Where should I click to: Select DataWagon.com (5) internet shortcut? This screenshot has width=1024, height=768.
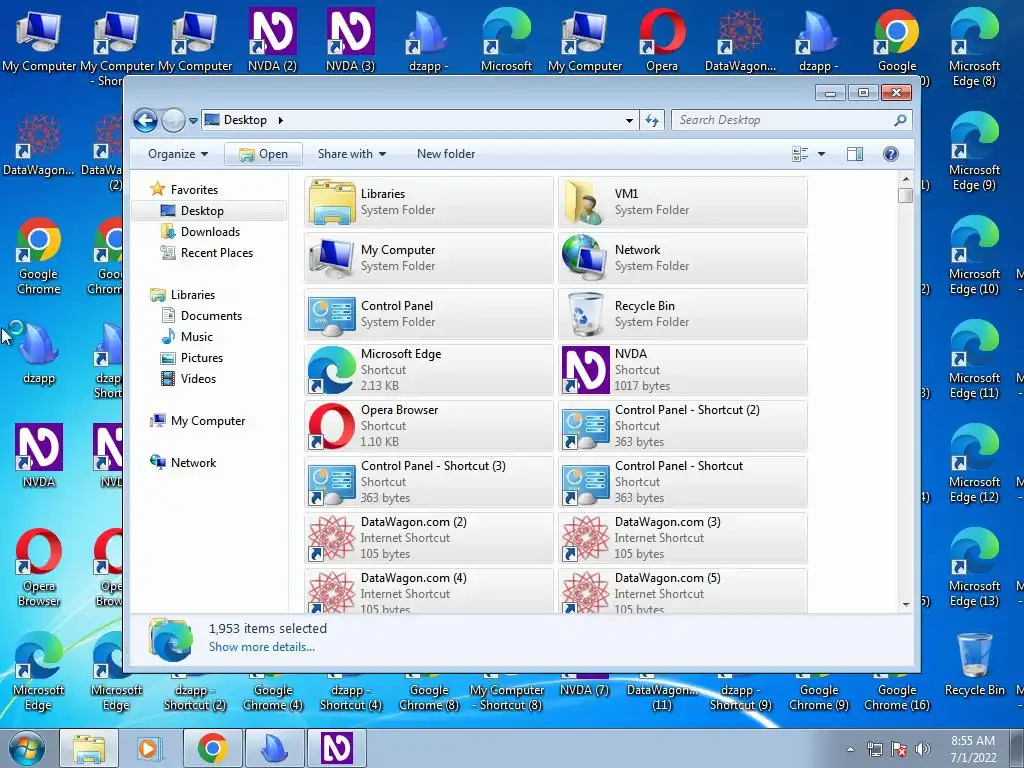(x=683, y=591)
